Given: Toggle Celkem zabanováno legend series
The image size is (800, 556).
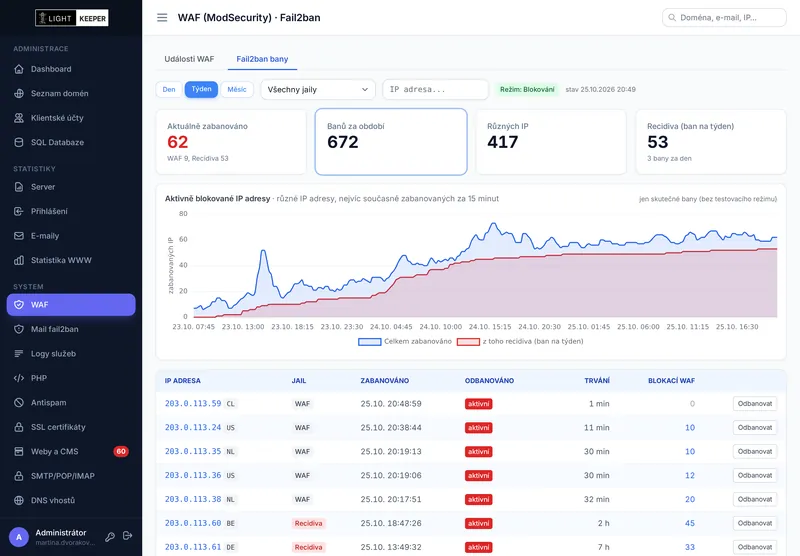Looking at the screenshot, I should coord(405,342).
